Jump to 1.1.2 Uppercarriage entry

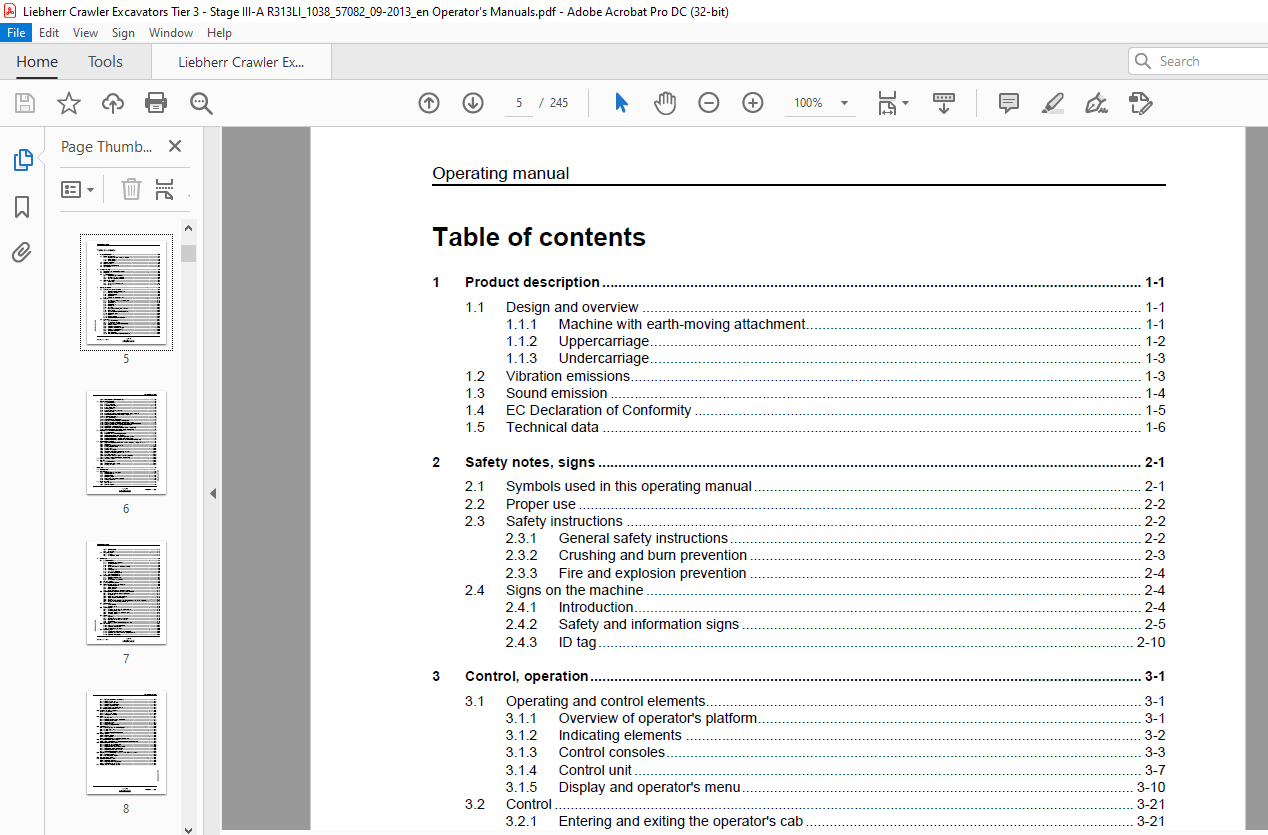(835, 341)
